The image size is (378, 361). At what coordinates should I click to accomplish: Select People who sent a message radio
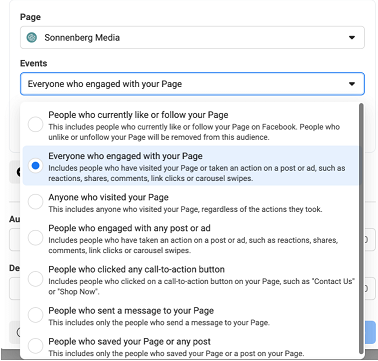35,315
